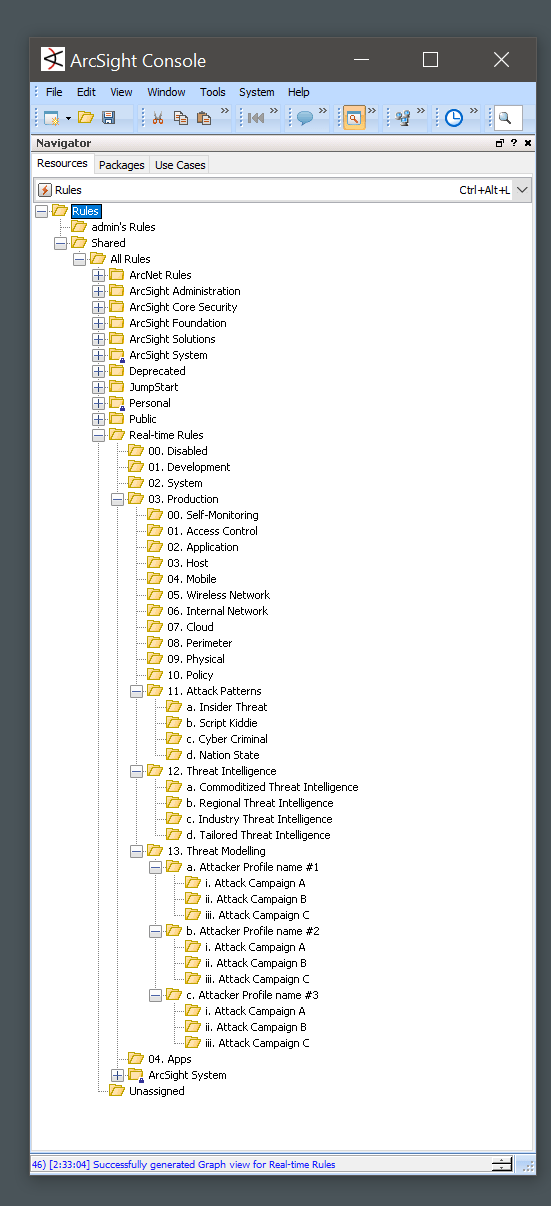
Task: Toggle the highlighted search view toolbar icon
Action: (x=353, y=118)
